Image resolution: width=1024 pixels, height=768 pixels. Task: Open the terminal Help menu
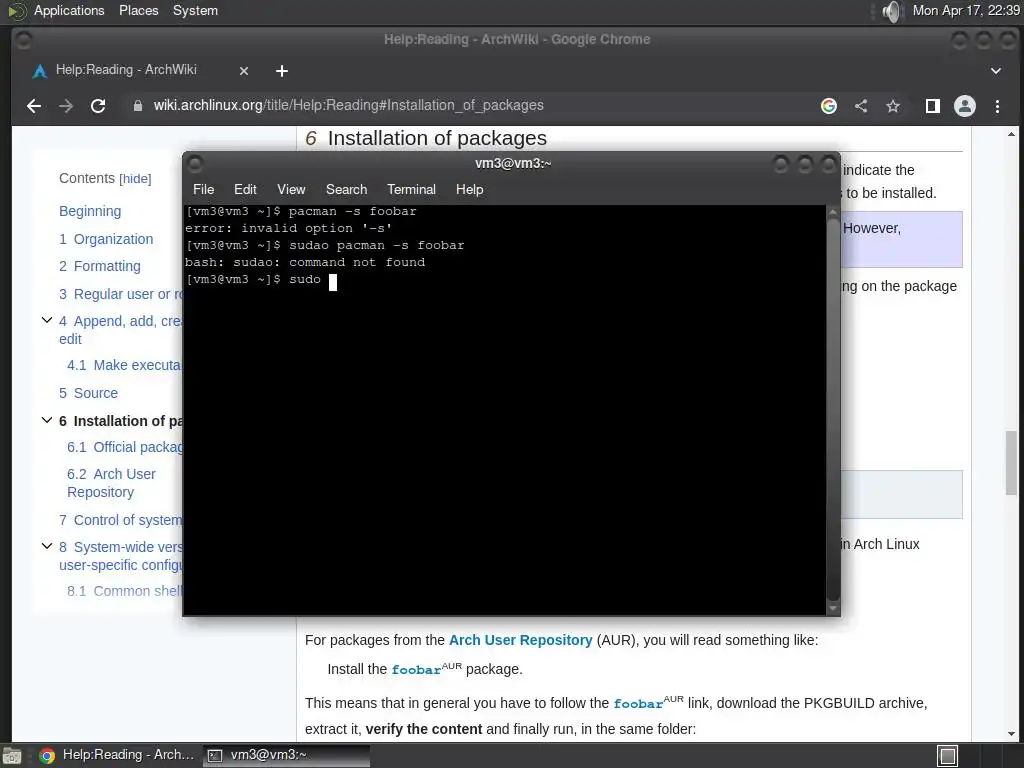point(469,189)
